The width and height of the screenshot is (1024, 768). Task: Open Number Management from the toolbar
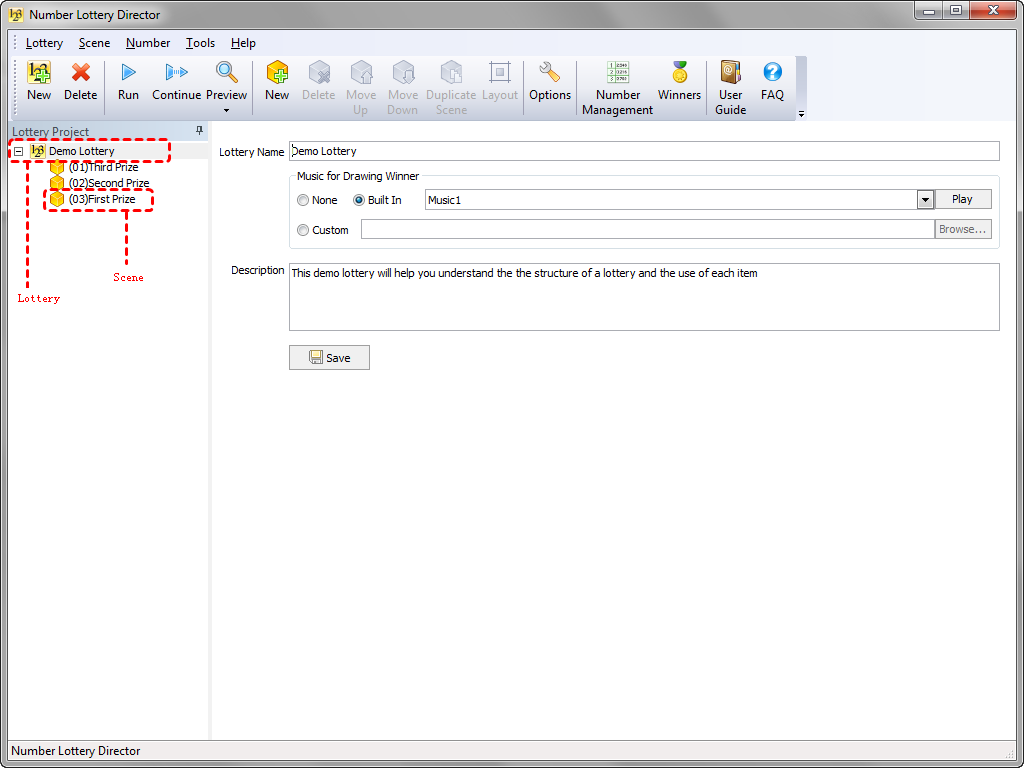pyautogui.click(x=618, y=73)
